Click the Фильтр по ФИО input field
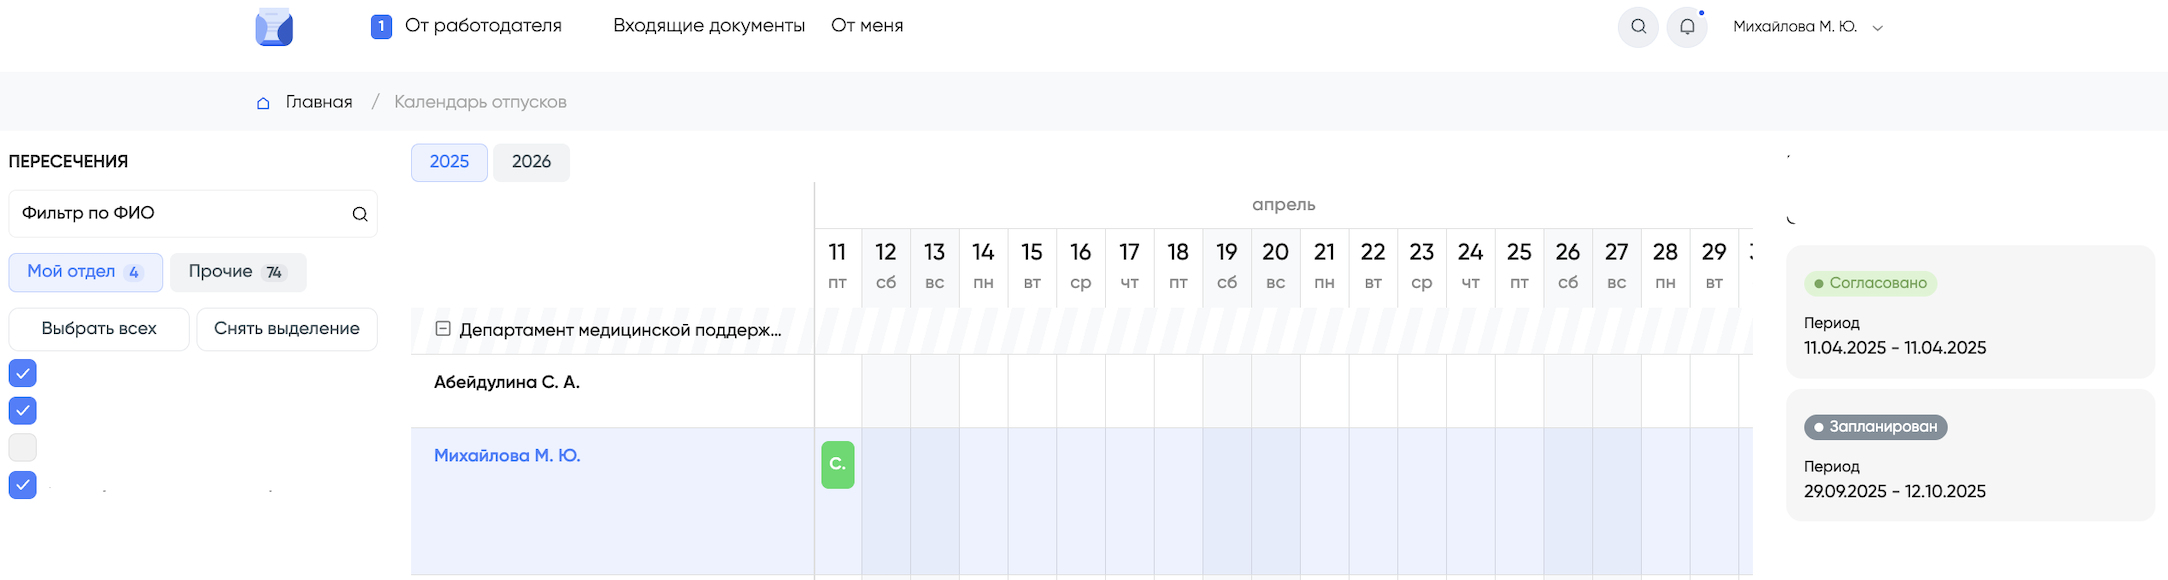The height and width of the screenshot is (580, 2168). pos(180,214)
